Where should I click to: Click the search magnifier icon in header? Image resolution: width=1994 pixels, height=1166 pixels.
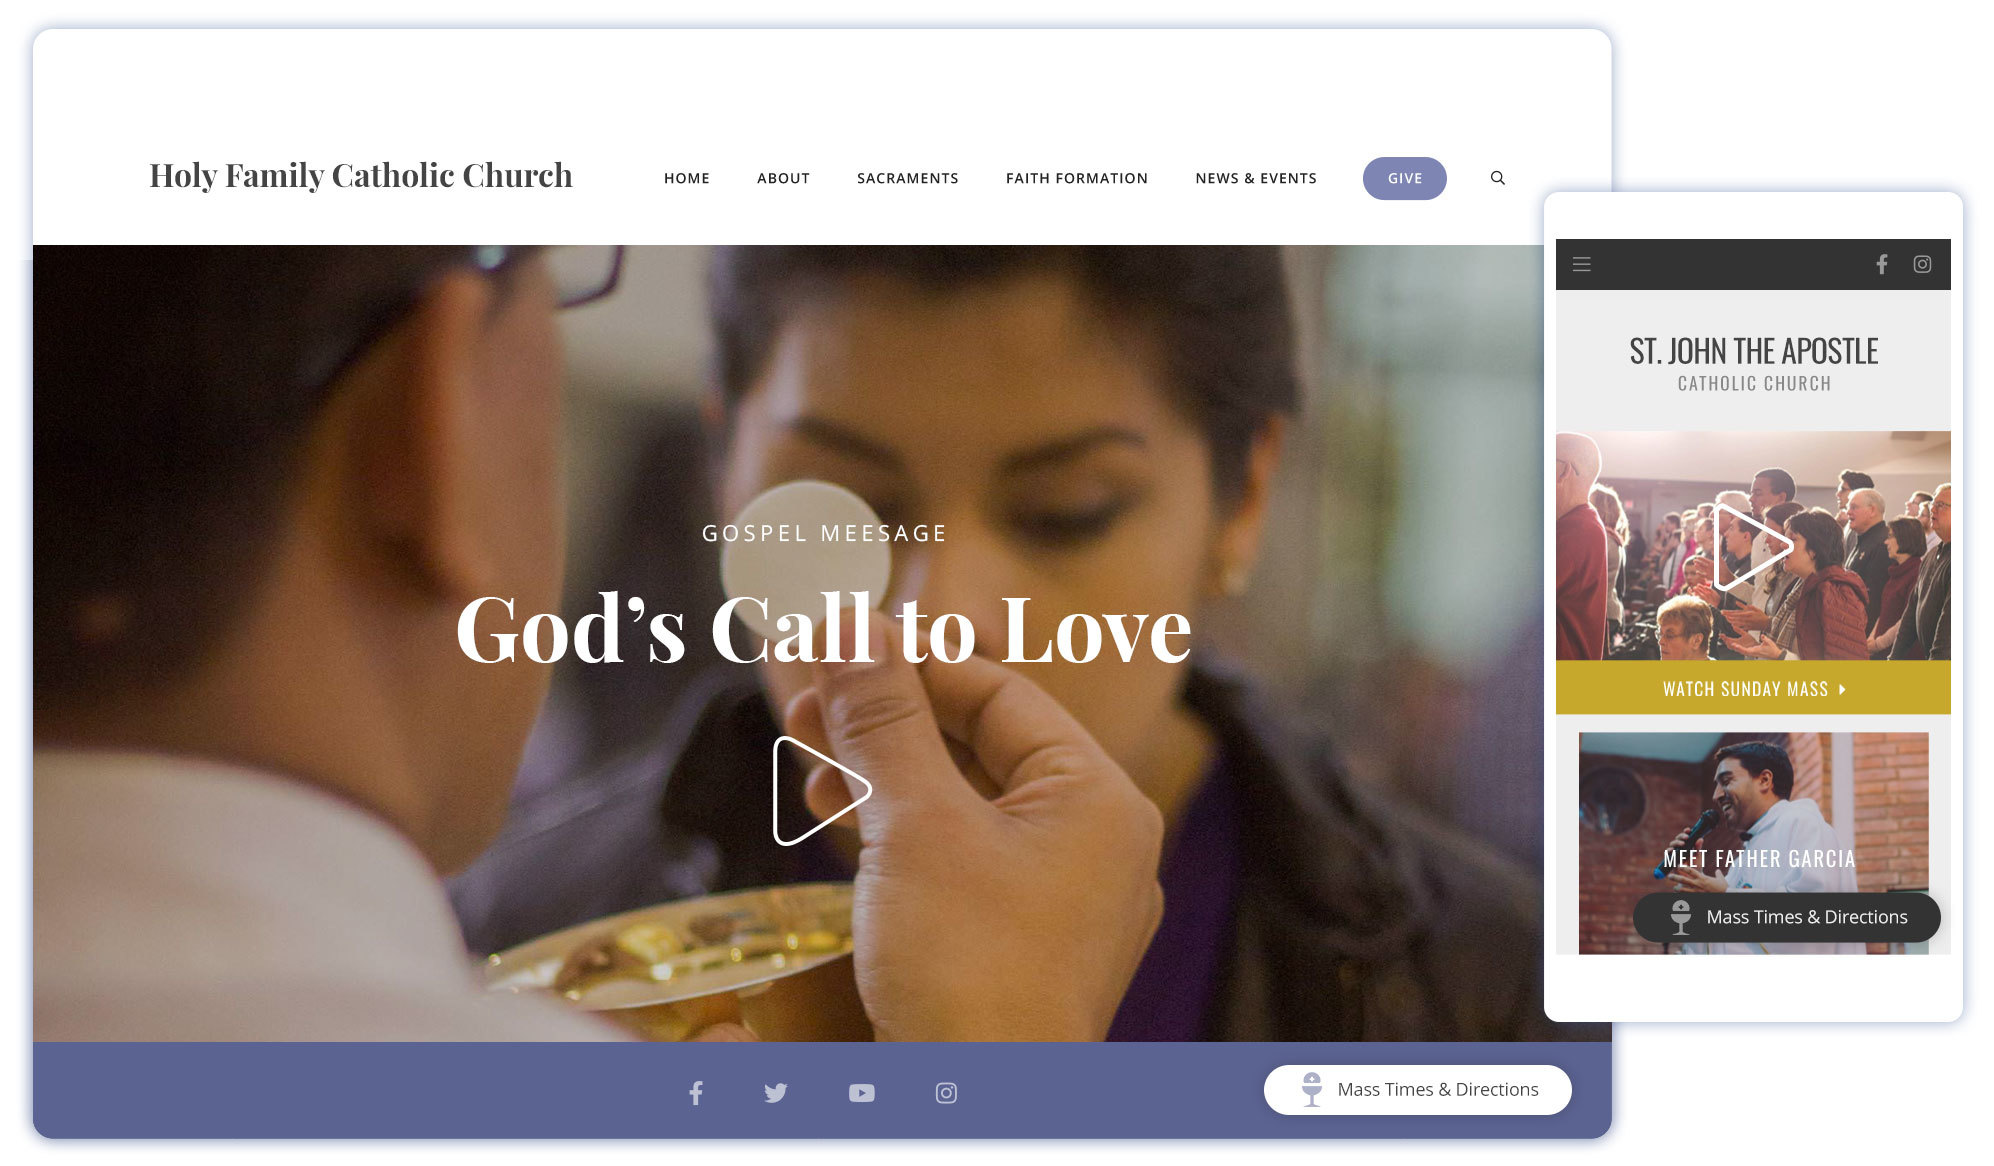1497,178
